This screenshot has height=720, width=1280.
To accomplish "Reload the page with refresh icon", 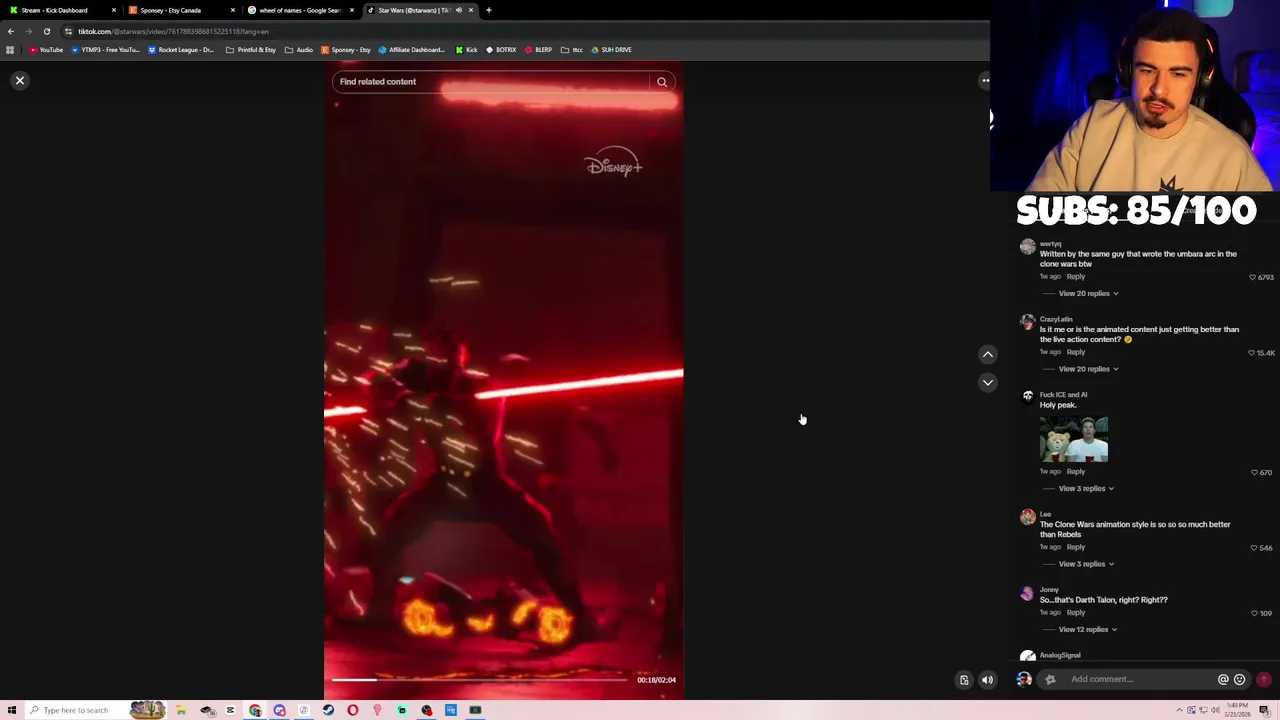I will click(x=46, y=31).
